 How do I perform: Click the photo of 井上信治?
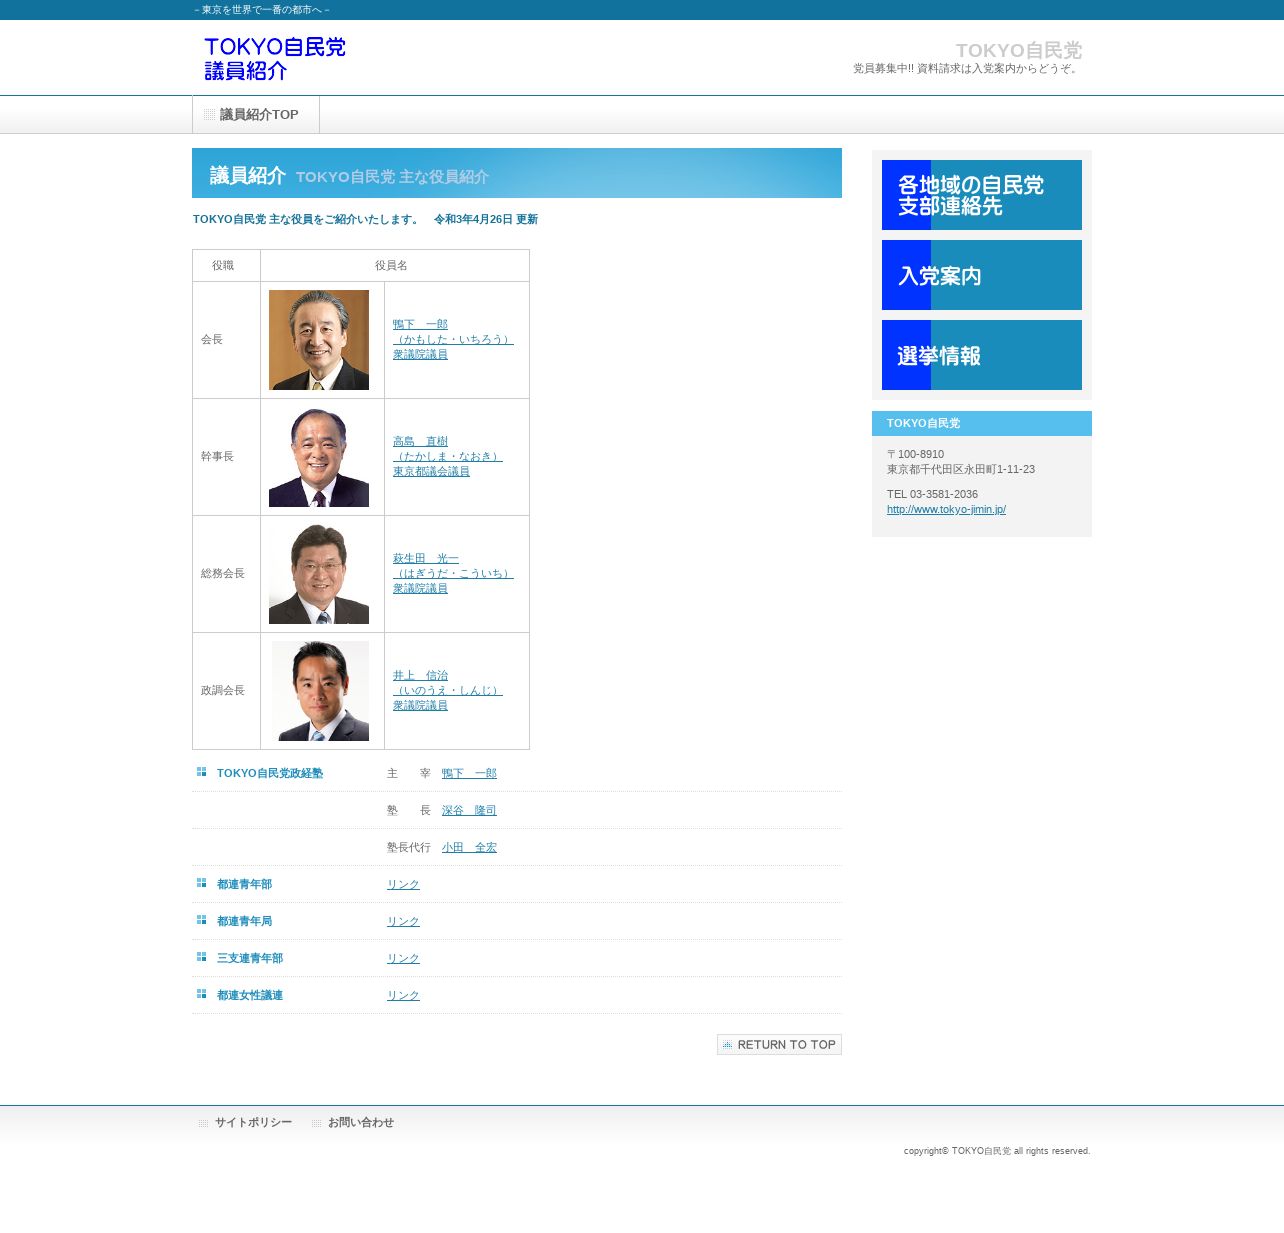320,691
